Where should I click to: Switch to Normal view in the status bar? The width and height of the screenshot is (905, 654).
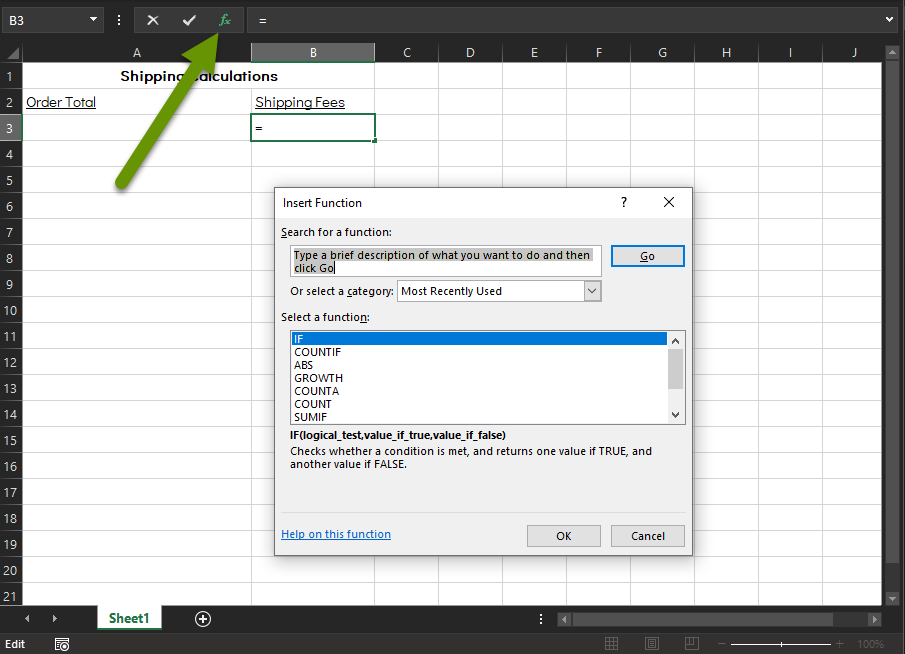tap(611, 643)
